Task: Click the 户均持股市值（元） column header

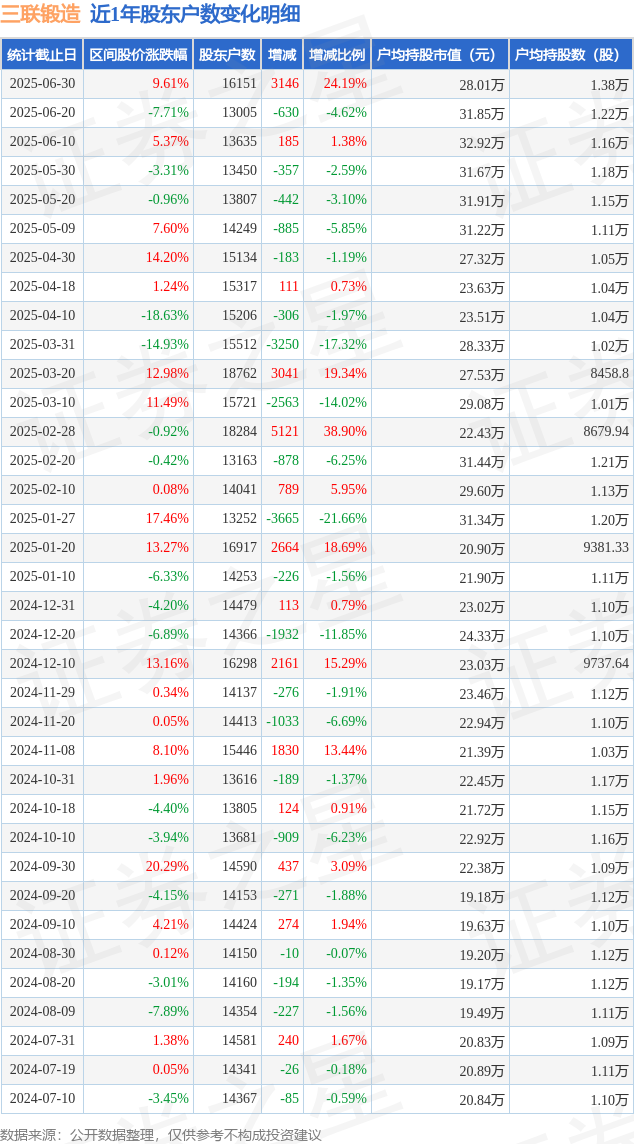Action: [440, 55]
